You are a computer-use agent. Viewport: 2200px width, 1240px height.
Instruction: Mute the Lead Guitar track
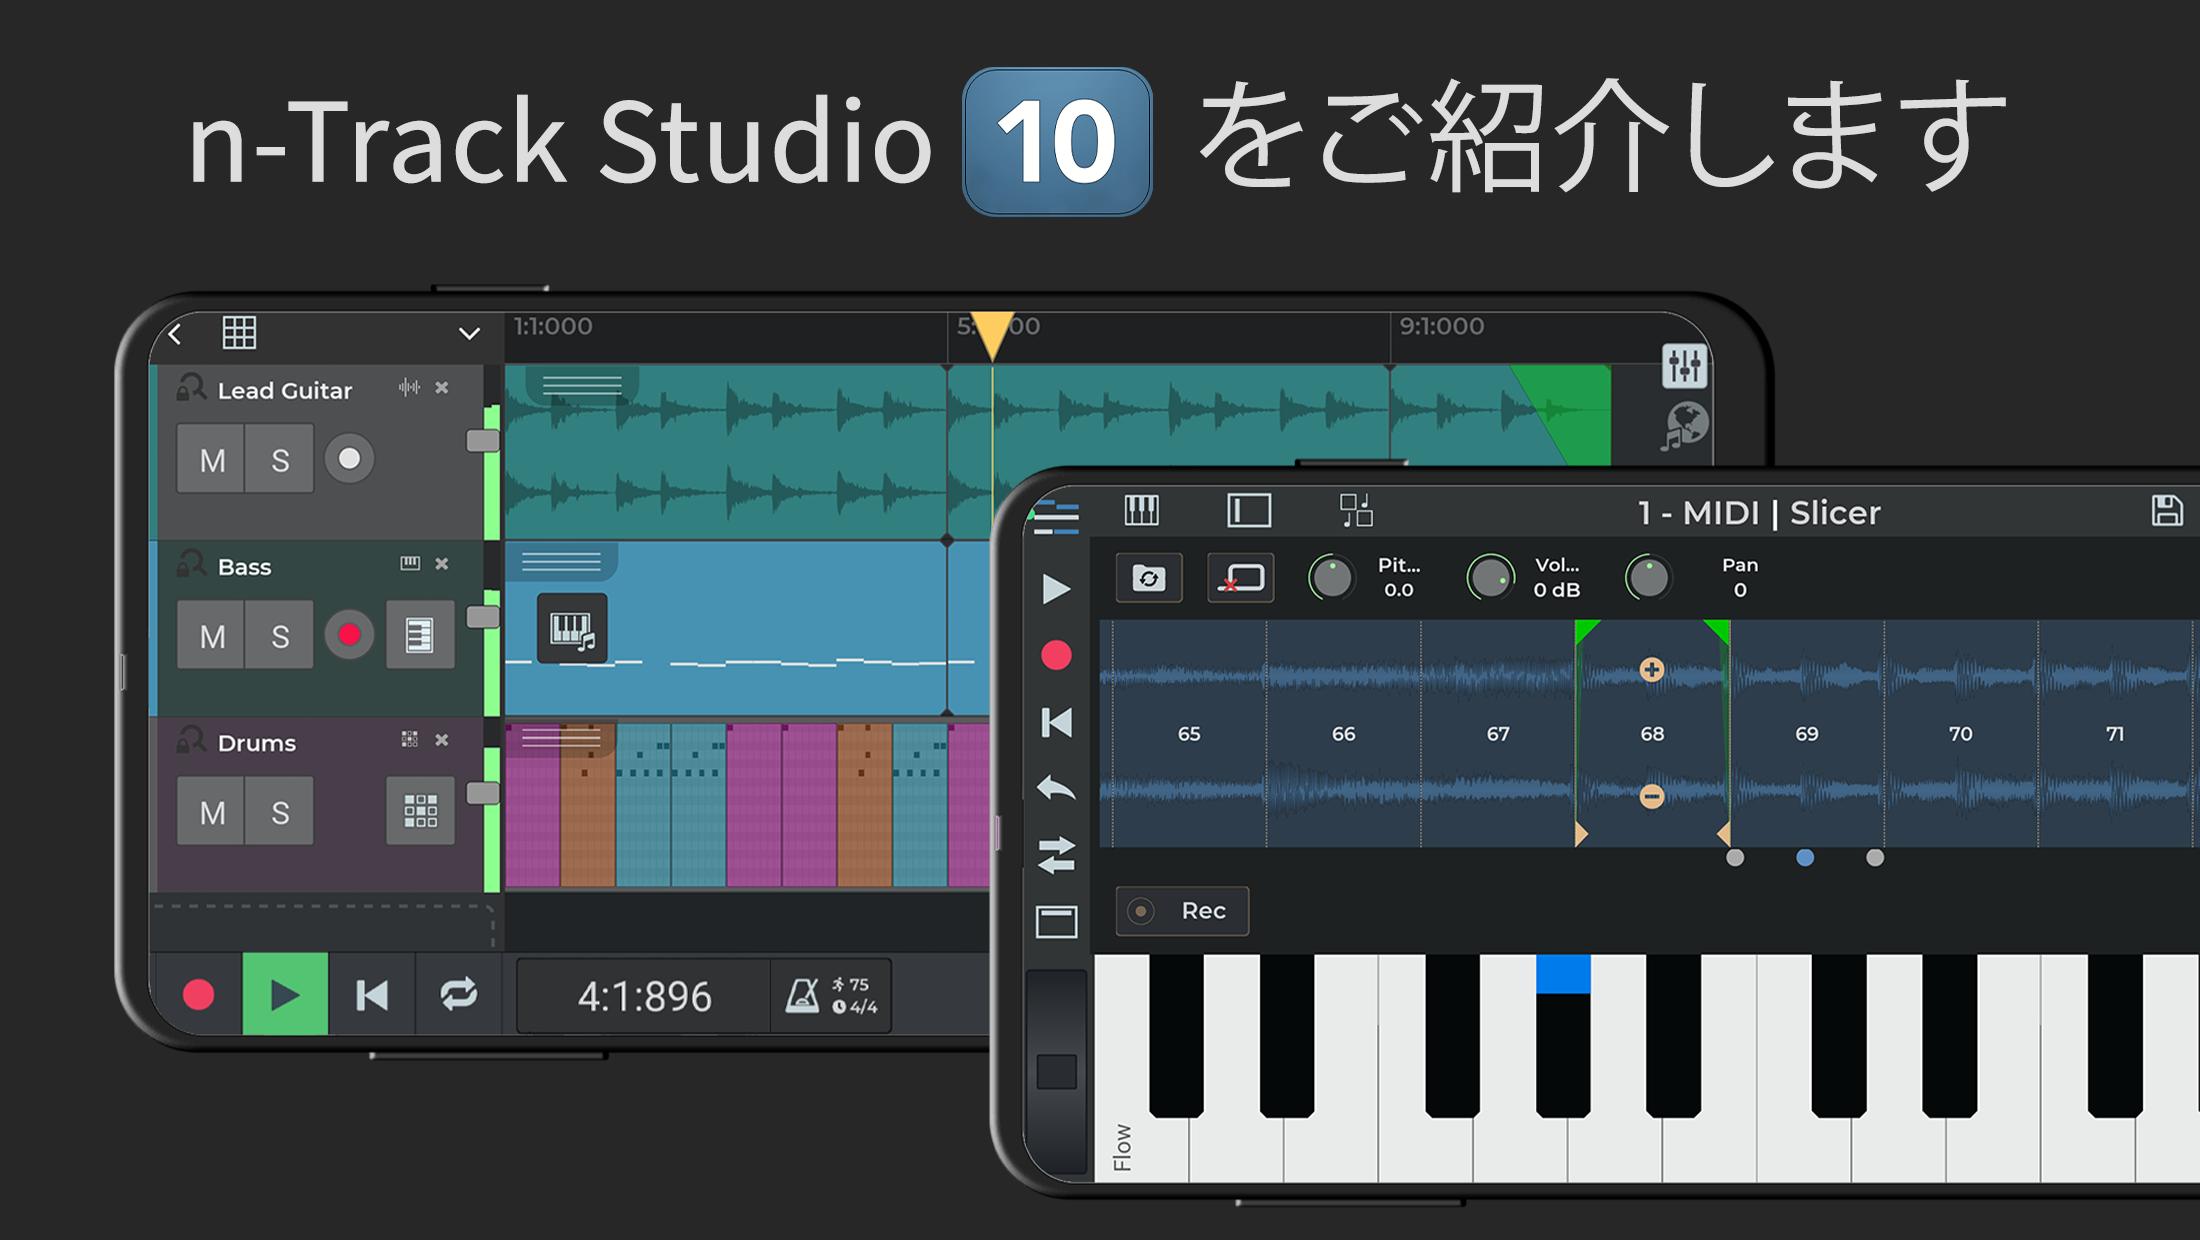[212, 459]
